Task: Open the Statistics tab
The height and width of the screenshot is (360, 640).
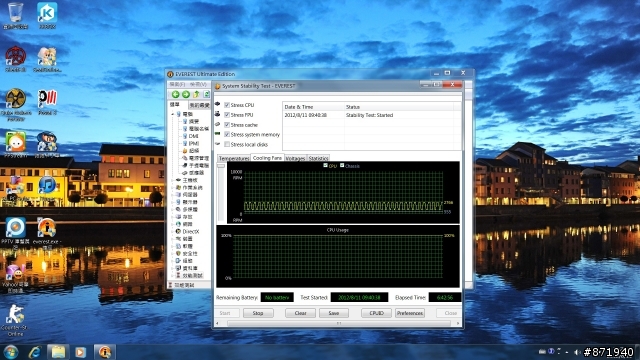Action: pyautogui.click(x=318, y=158)
